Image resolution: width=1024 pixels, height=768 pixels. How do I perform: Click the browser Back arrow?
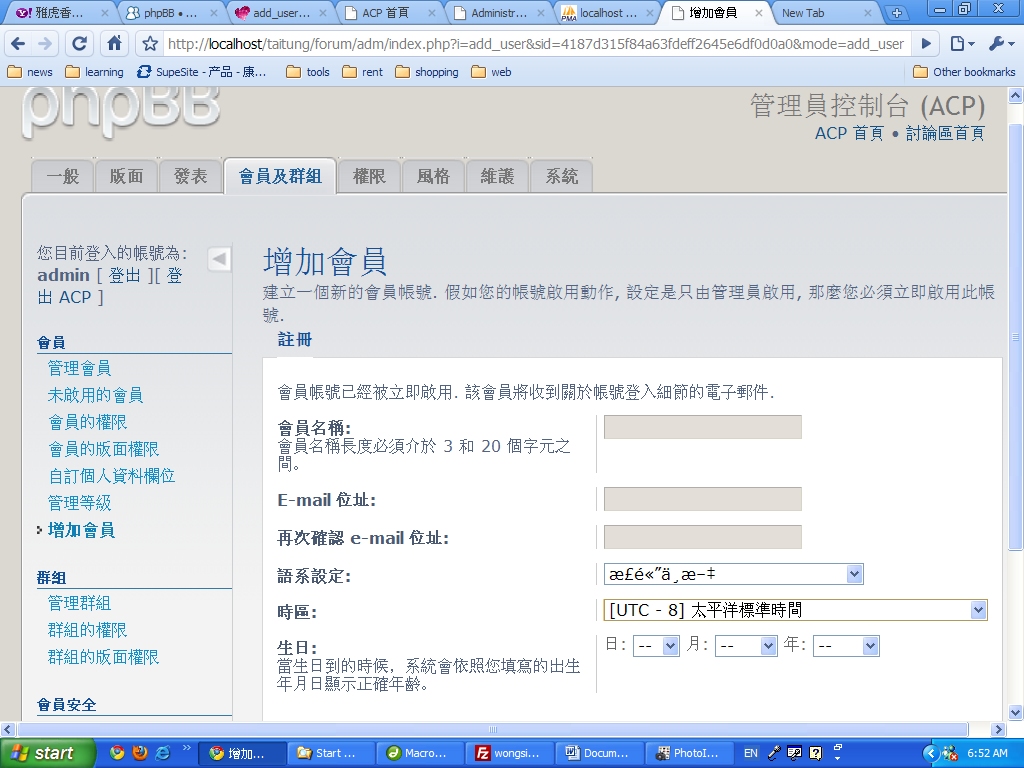[18, 44]
